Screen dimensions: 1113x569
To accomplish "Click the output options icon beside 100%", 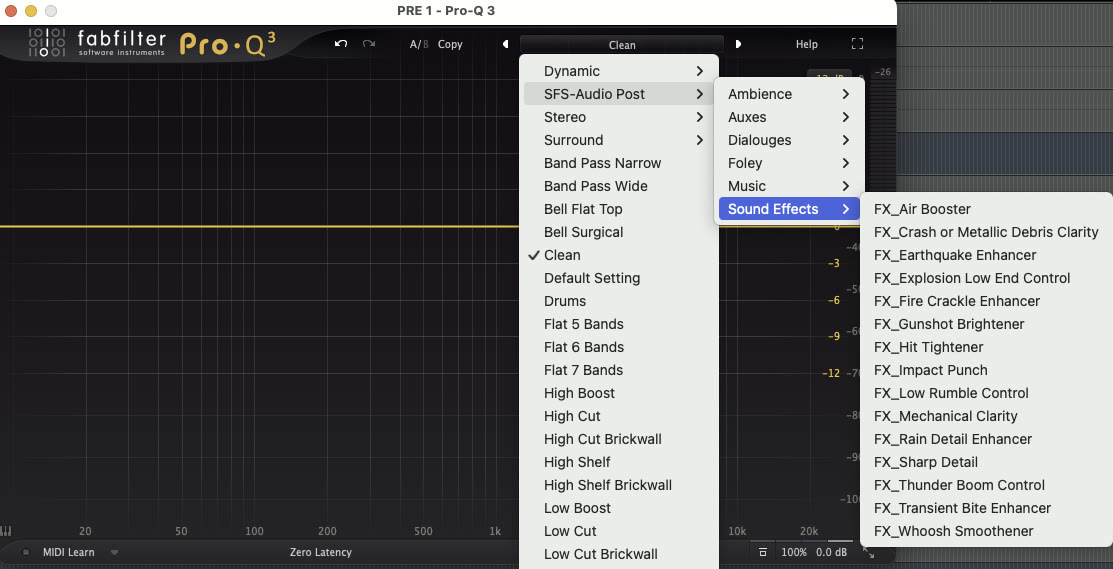I will (x=763, y=552).
